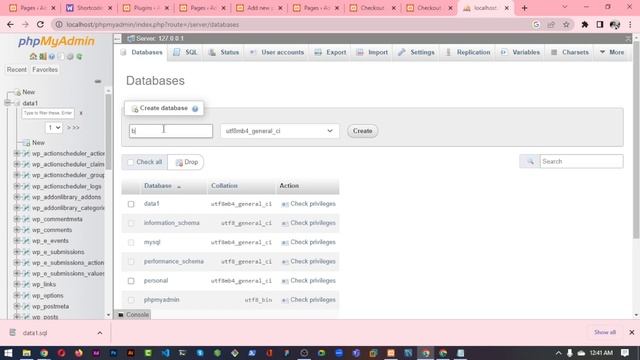Tick the Check all checkbox
Screen dimensions: 640x360
pos(131,162)
